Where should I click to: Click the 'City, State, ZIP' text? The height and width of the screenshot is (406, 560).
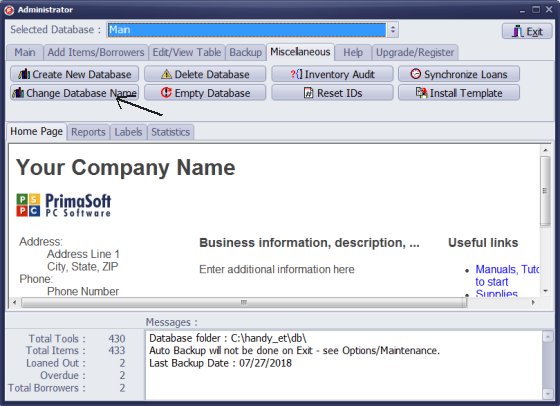pos(82,267)
